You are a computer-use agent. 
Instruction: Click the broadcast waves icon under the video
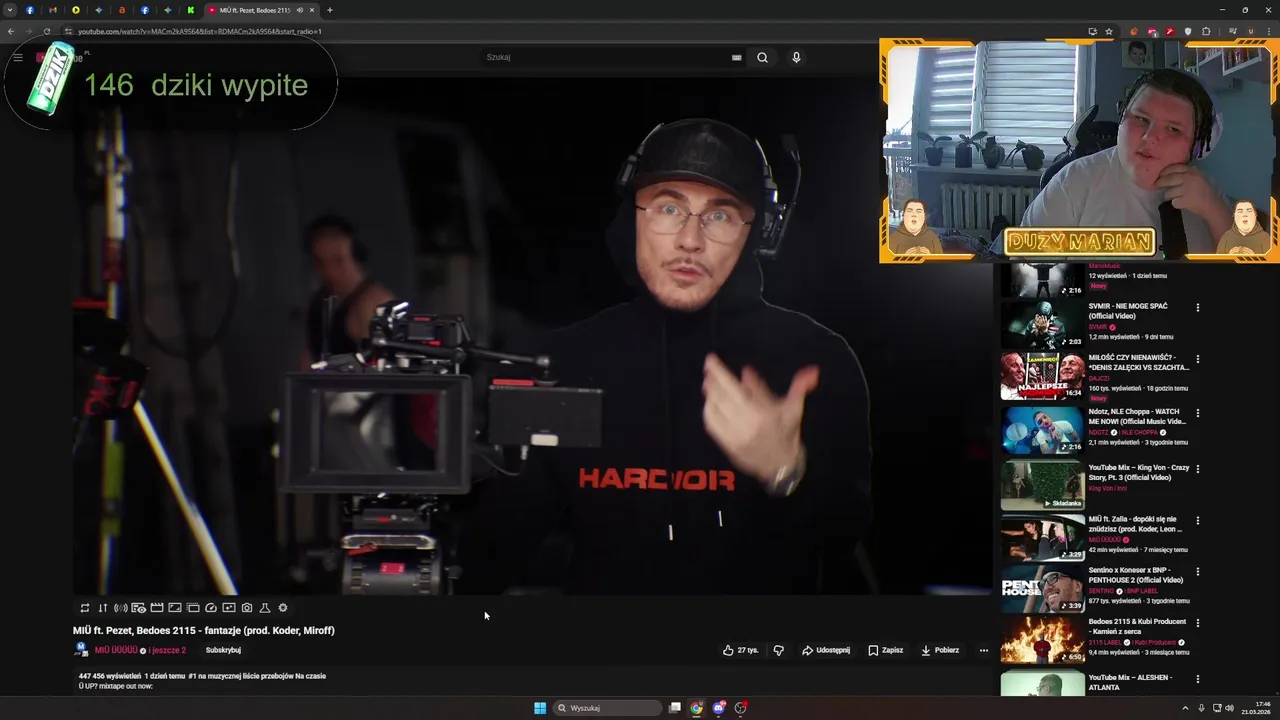120,608
